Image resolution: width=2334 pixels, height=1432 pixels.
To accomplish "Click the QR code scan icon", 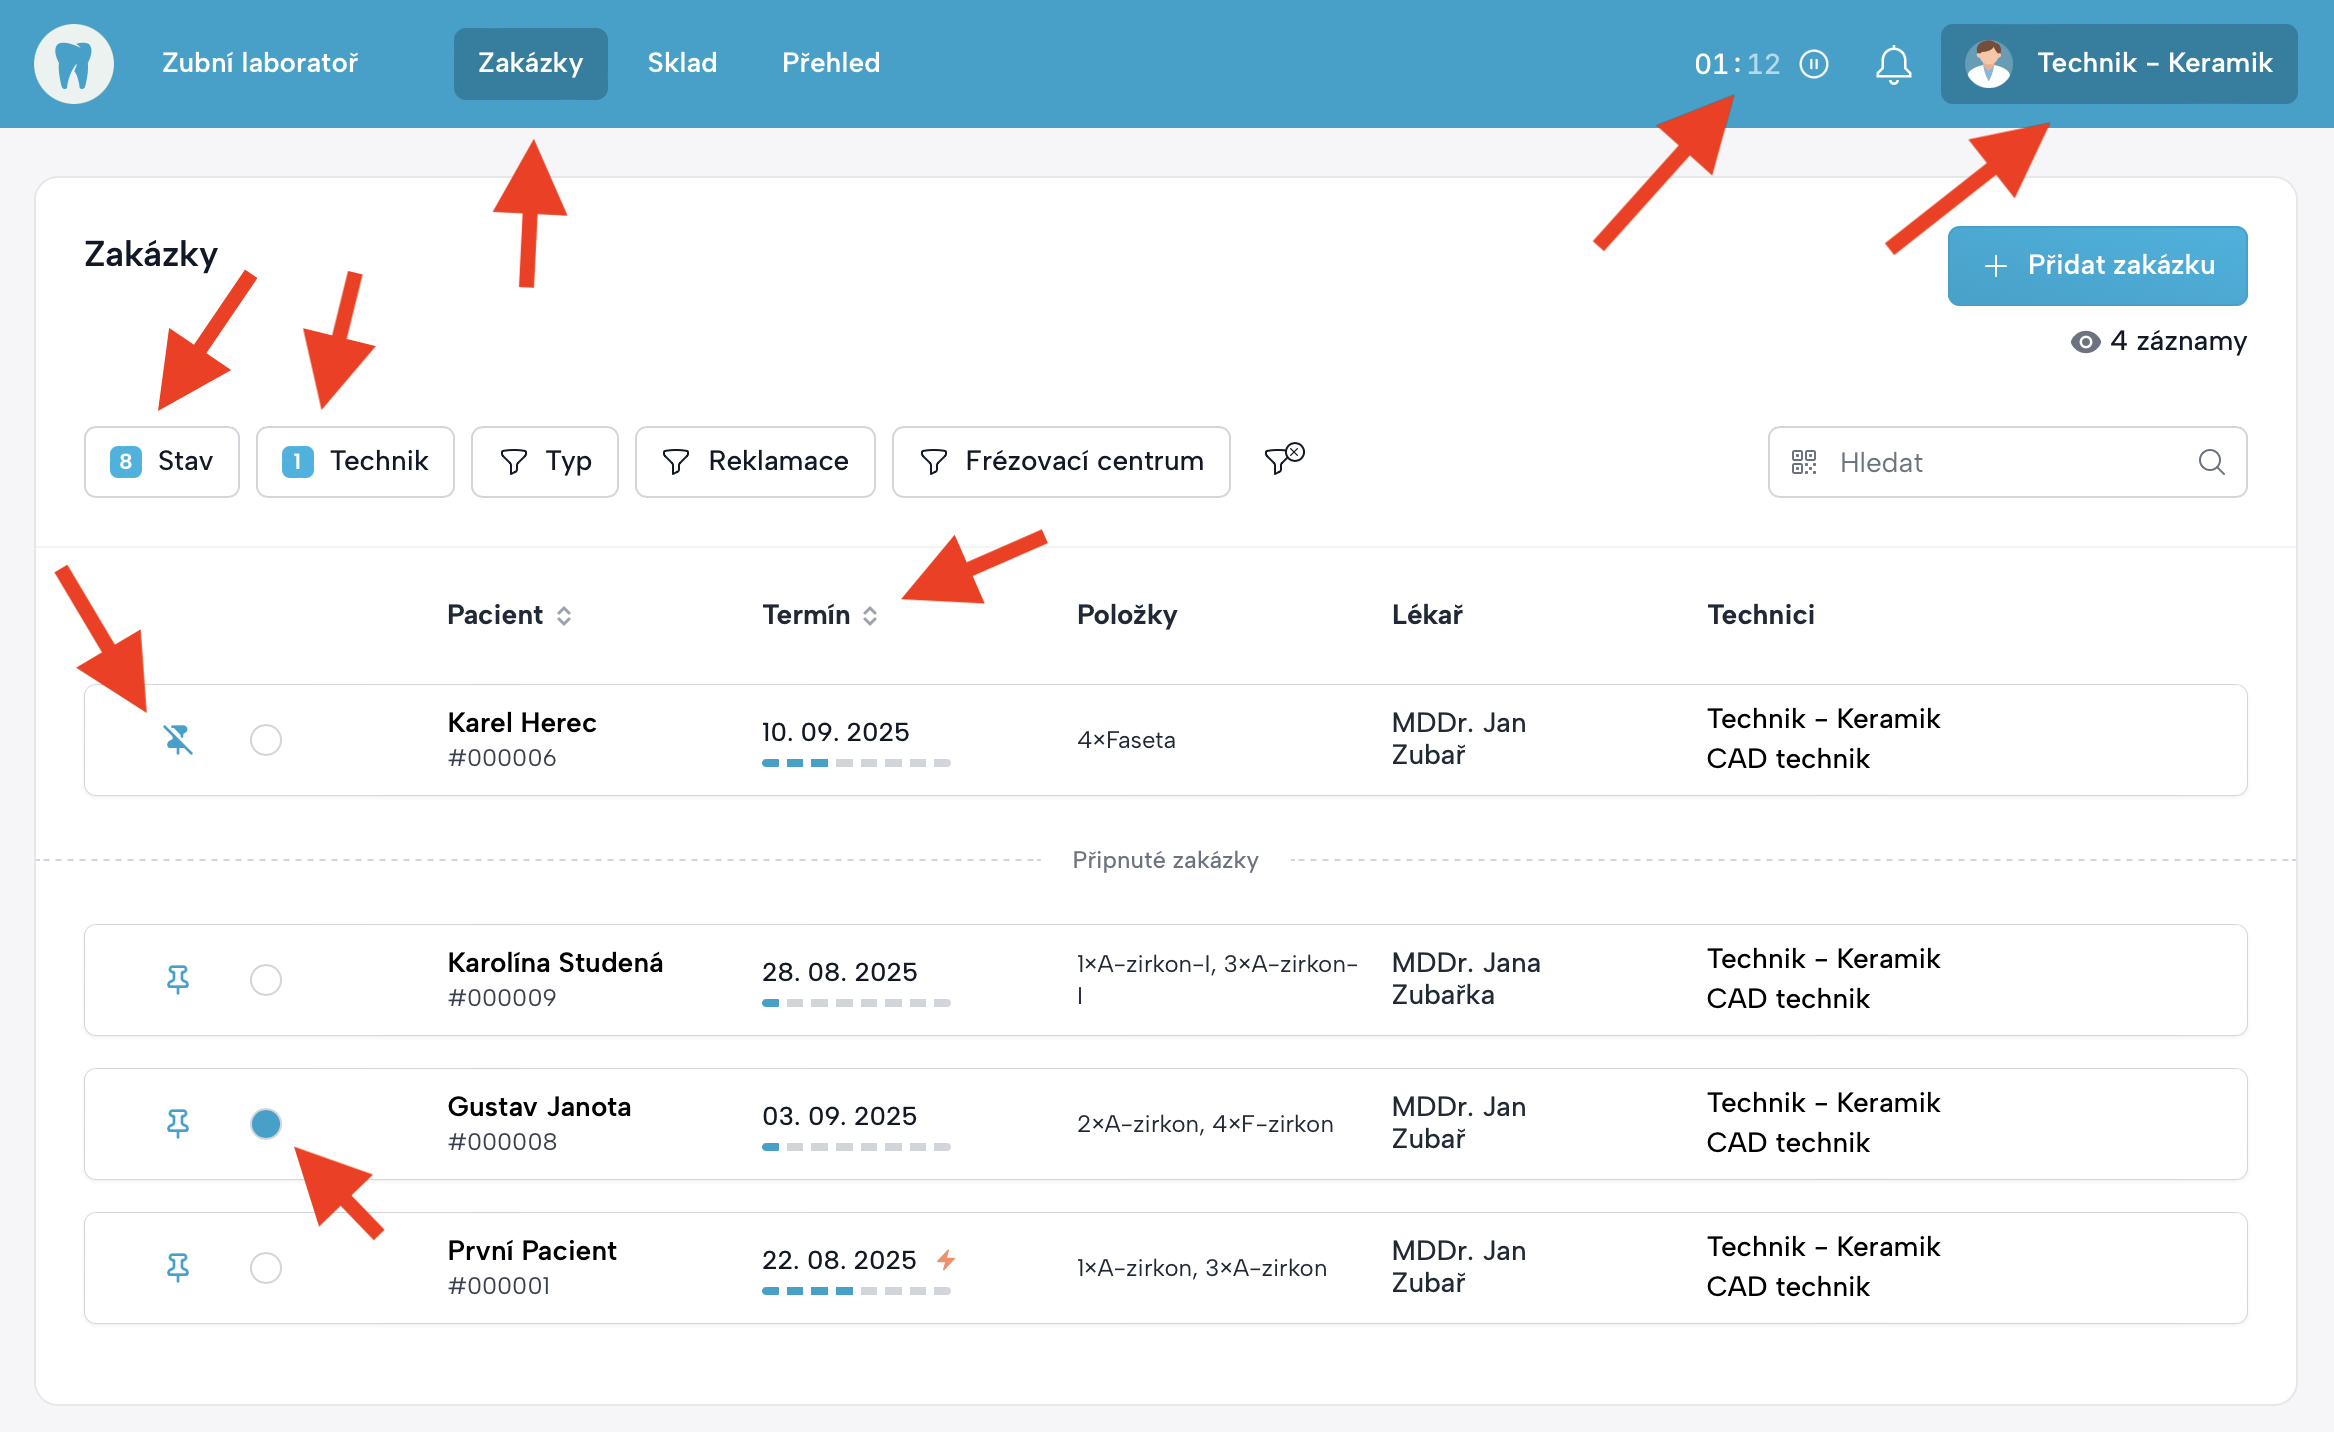I will tap(1803, 462).
